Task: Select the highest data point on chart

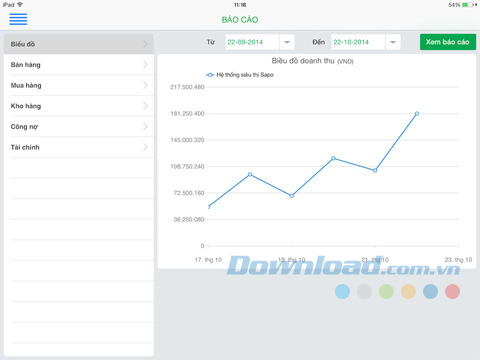Action: tap(417, 114)
